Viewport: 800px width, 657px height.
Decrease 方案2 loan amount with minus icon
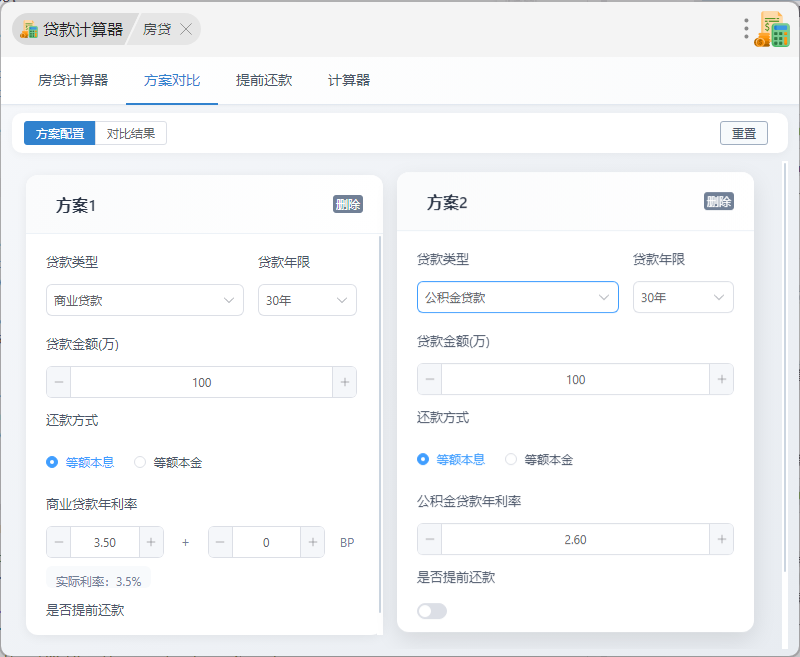[x=430, y=379]
